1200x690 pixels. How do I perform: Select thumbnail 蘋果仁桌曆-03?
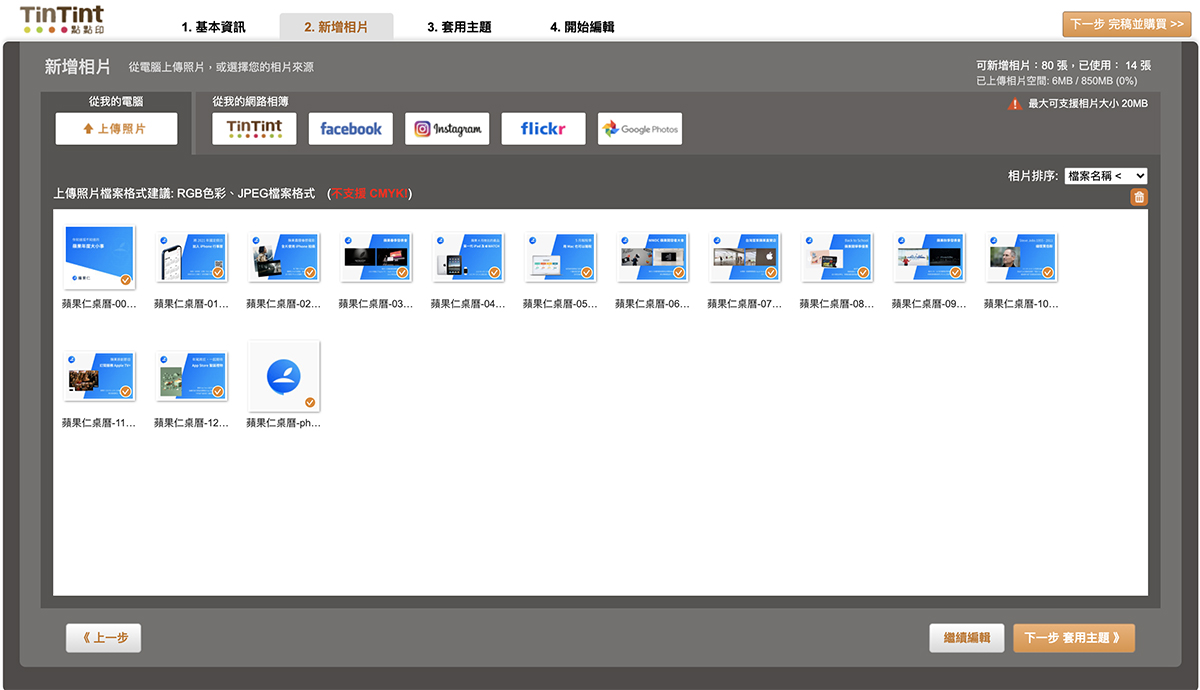click(375, 256)
